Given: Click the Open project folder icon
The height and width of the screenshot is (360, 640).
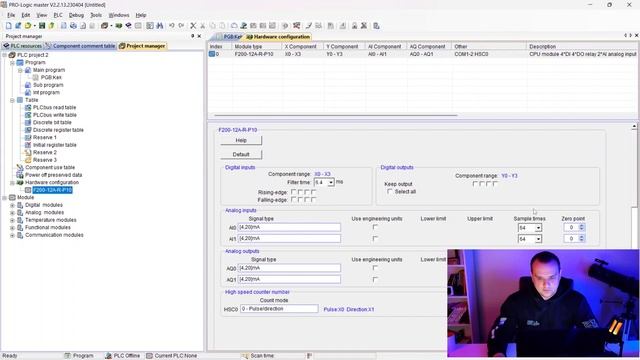Looking at the screenshot, I should (x=28, y=26).
